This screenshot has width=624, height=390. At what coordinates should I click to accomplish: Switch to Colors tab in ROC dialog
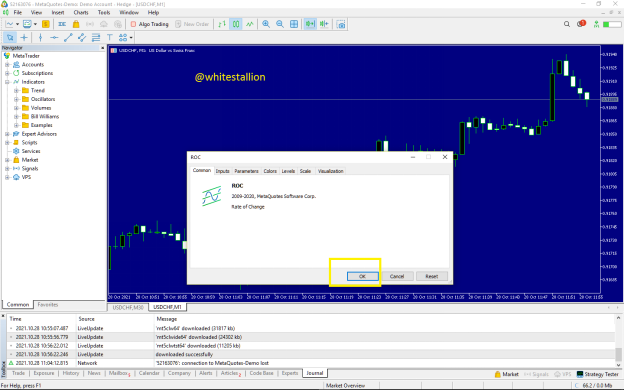coord(270,171)
